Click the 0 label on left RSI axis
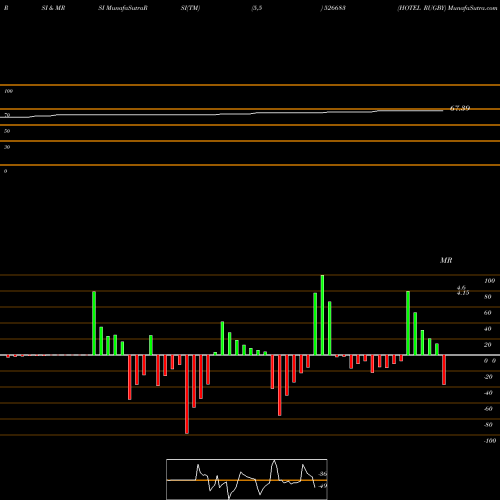Viewport: 500px width, 500px height. [x=5, y=171]
